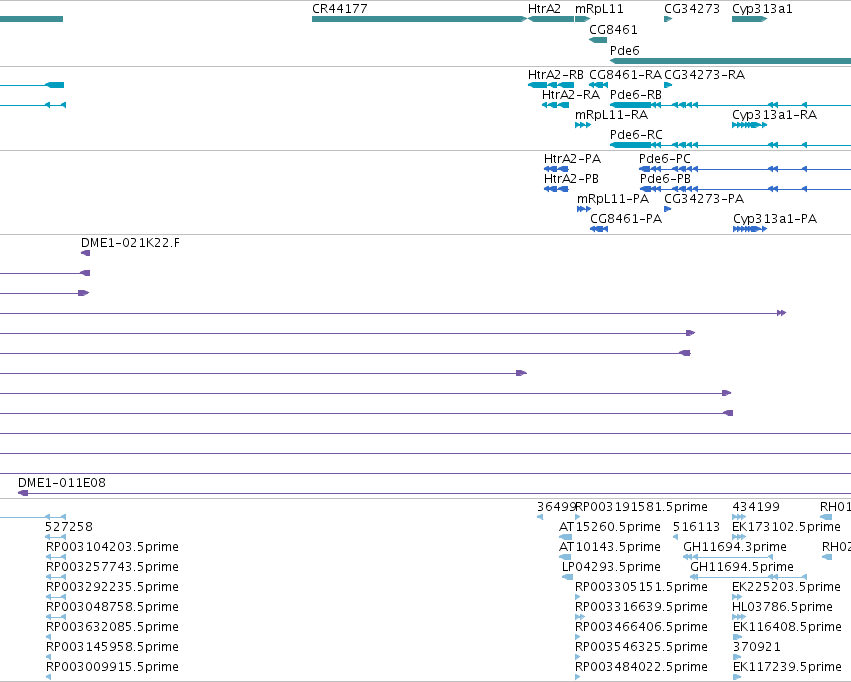Click the HtrA2 gene glyph
Image resolution: width=851 pixels, height=682 pixels.
[551, 19]
